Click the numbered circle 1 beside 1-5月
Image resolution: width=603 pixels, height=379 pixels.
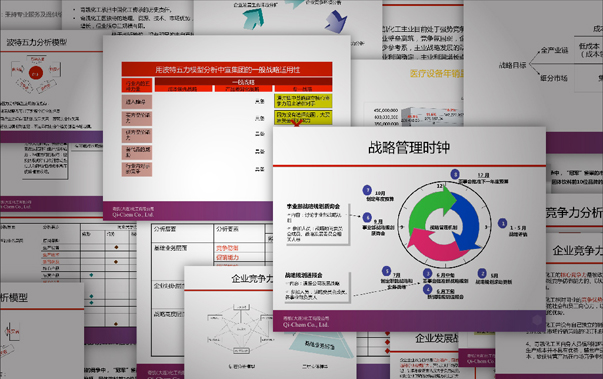click(502, 223)
